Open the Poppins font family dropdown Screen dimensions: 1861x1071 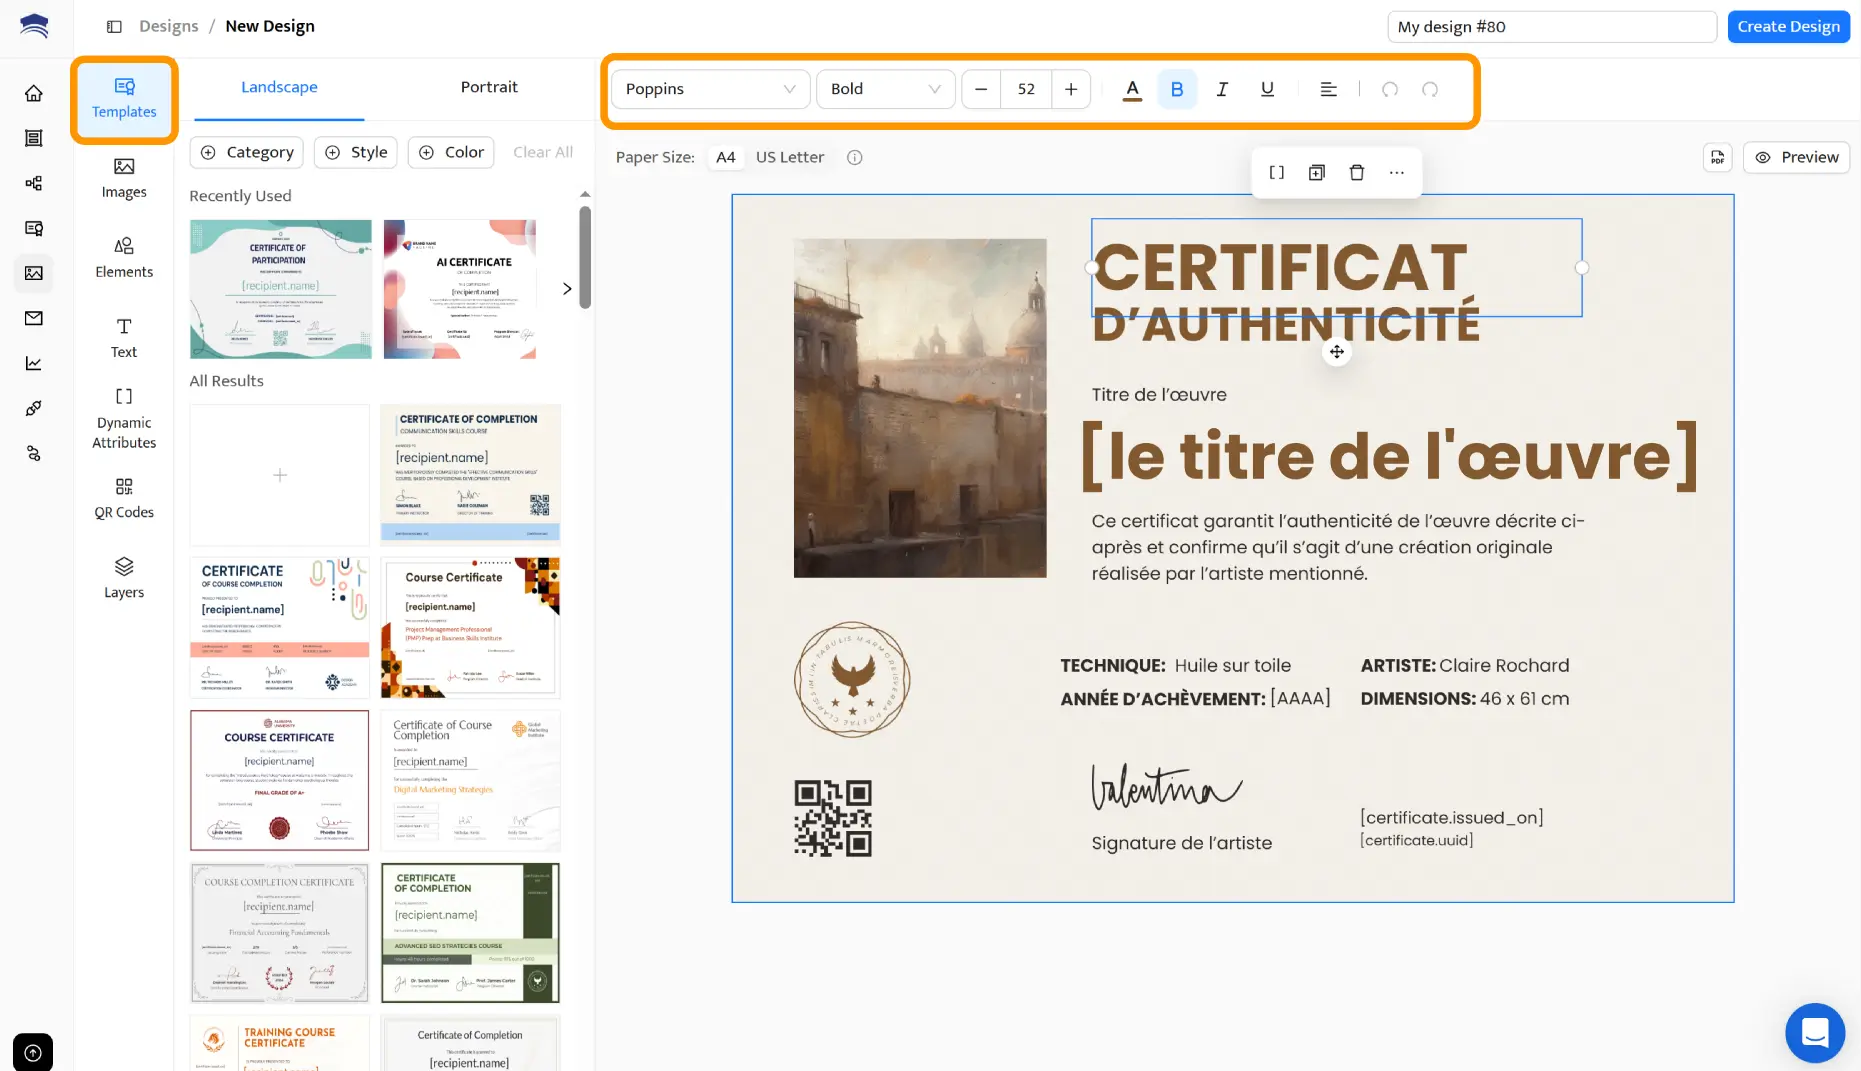click(710, 89)
